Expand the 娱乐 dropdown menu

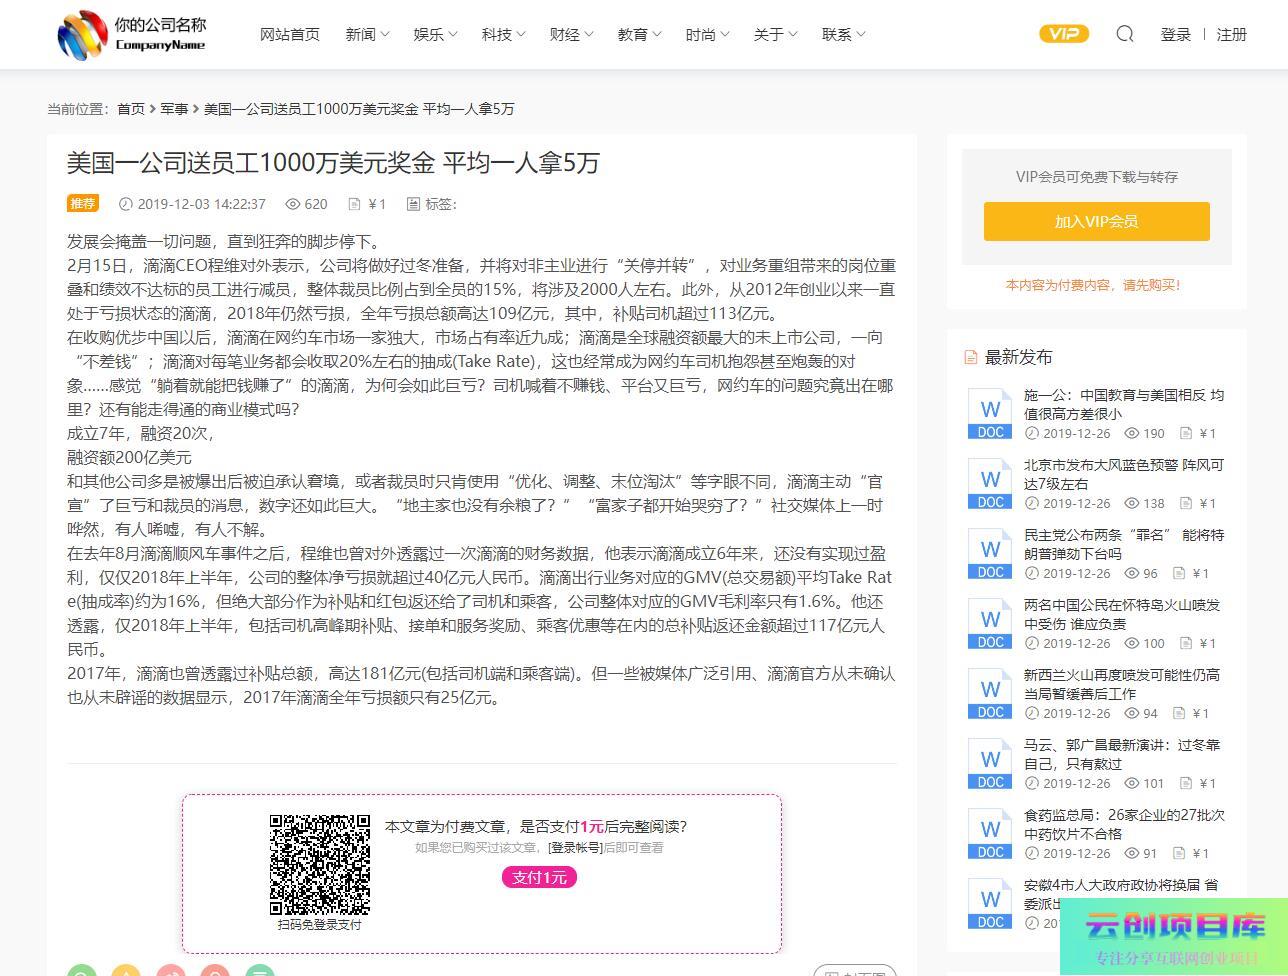coord(435,34)
